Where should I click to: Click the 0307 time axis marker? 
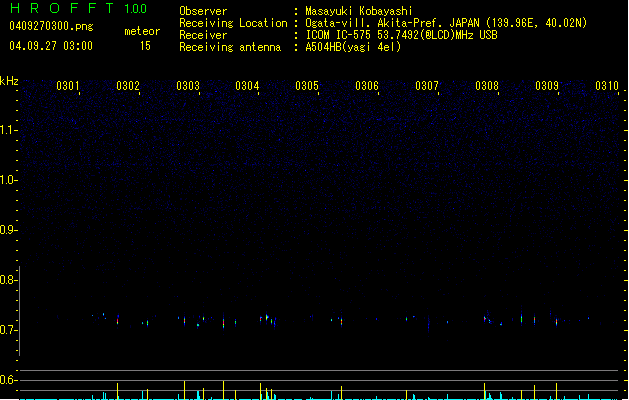tap(427, 85)
